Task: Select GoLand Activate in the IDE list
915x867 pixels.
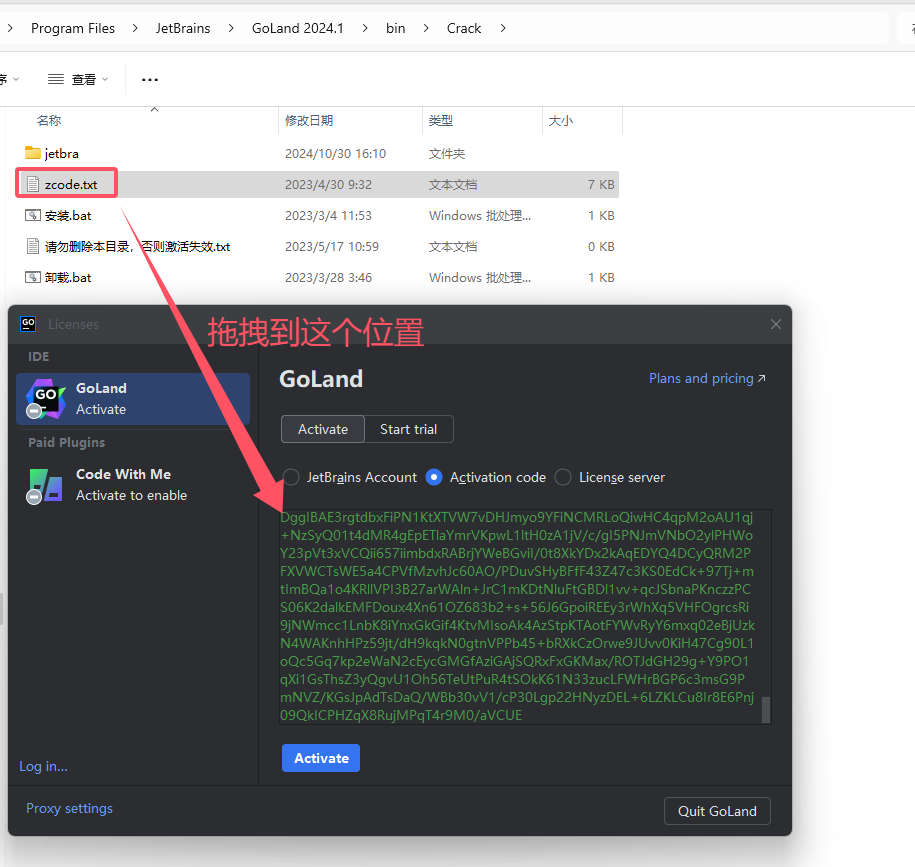Action: 133,399
